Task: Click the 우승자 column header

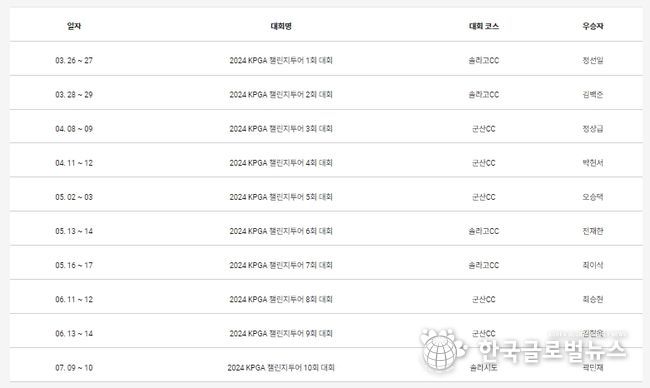Action: (x=593, y=26)
